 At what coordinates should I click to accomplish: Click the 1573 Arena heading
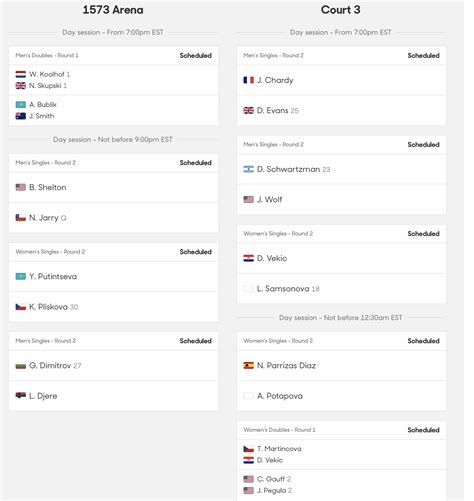point(113,10)
